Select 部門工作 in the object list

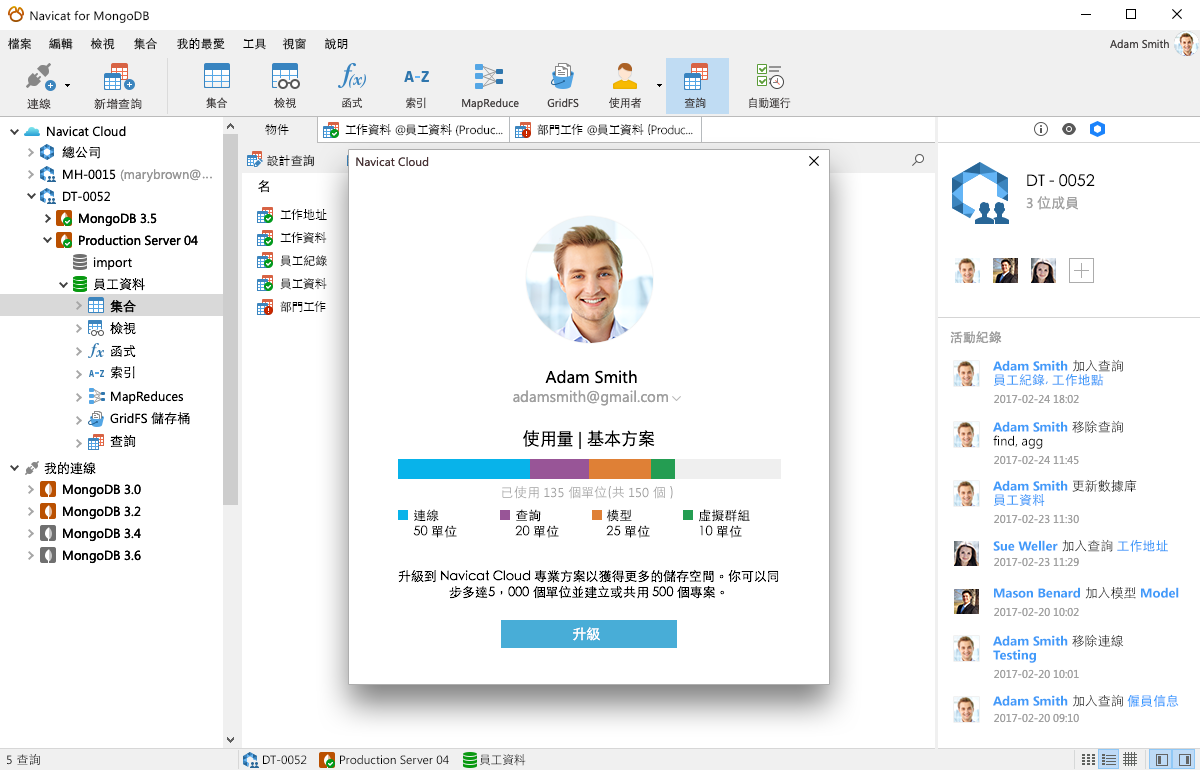coord(292,307)
